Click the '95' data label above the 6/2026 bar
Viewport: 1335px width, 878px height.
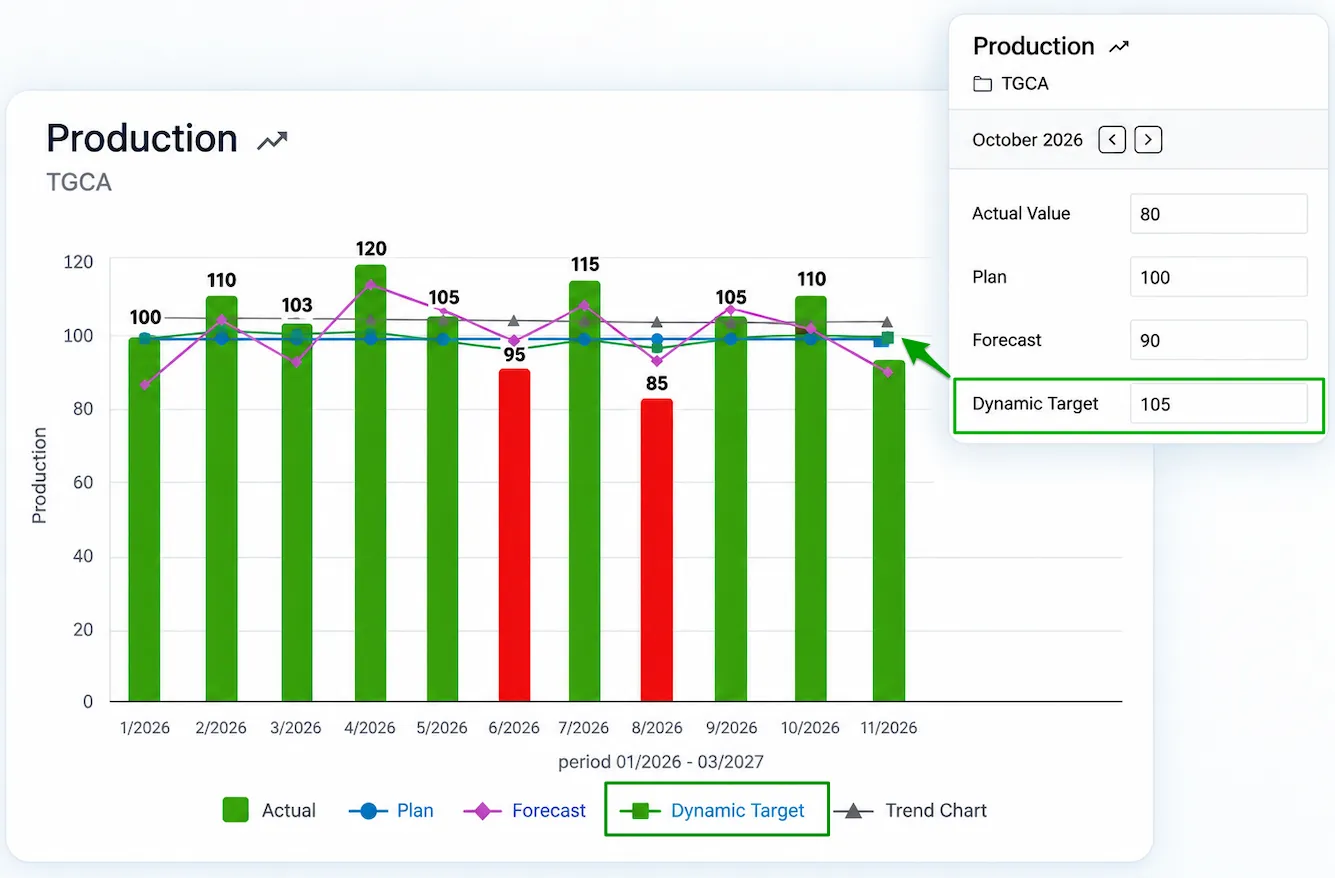514,355
